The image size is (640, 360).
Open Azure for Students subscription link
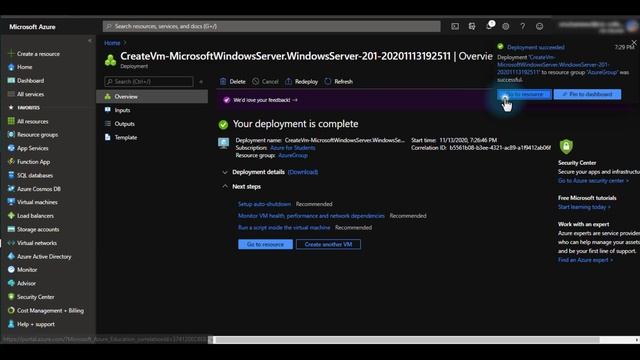(293, 148)
